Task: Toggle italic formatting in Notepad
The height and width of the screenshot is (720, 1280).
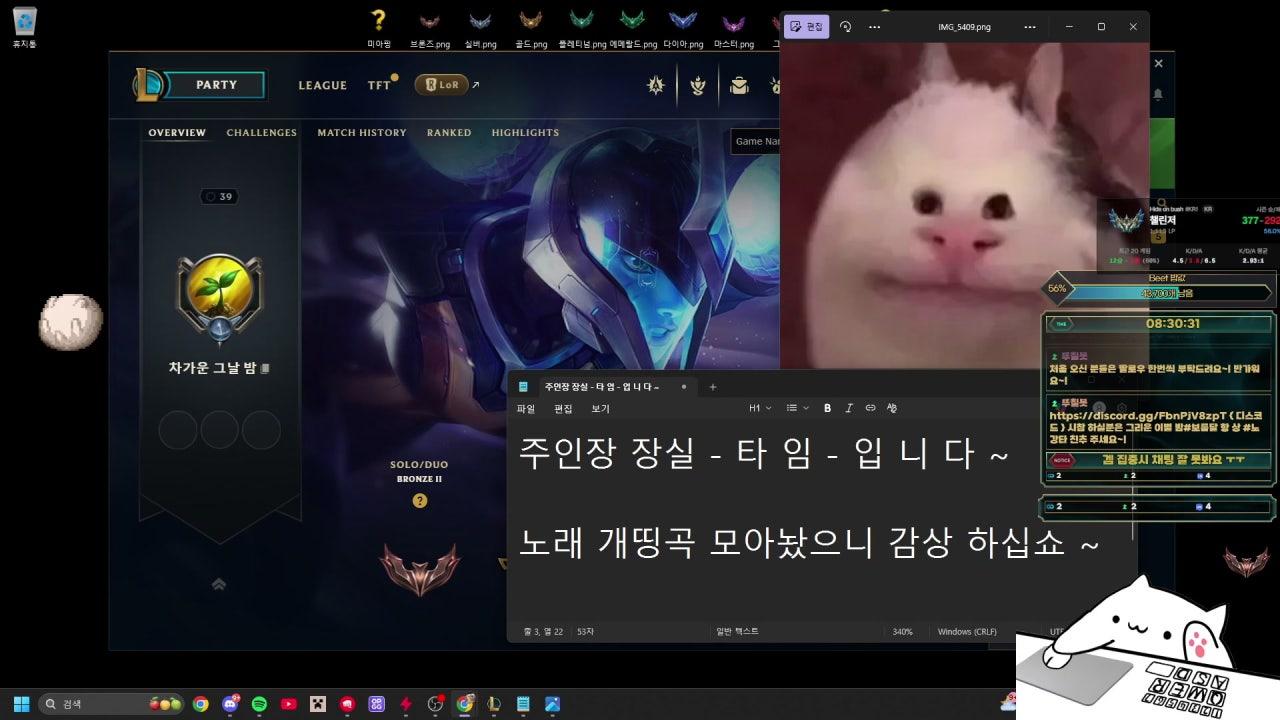Action: click(849, 408)
